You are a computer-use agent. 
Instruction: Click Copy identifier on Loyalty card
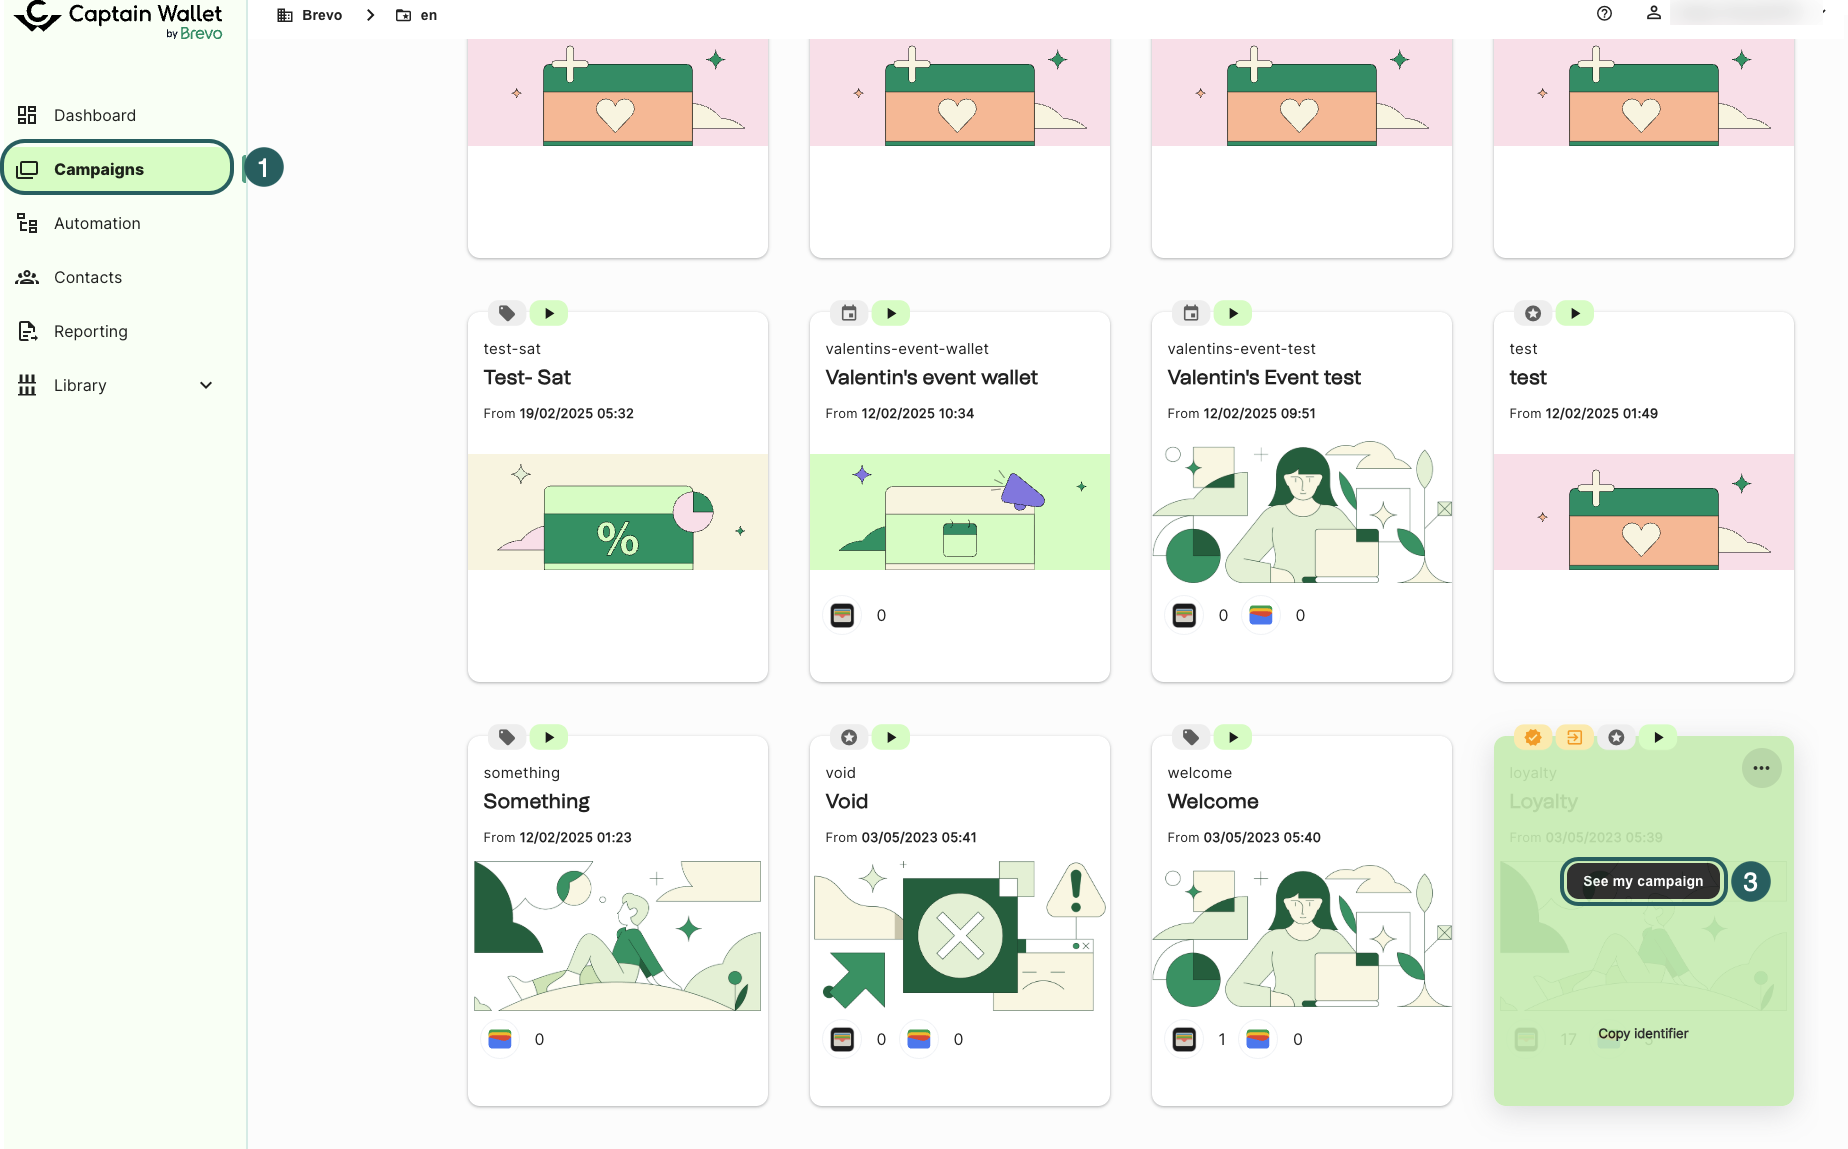point(1642,1033)
